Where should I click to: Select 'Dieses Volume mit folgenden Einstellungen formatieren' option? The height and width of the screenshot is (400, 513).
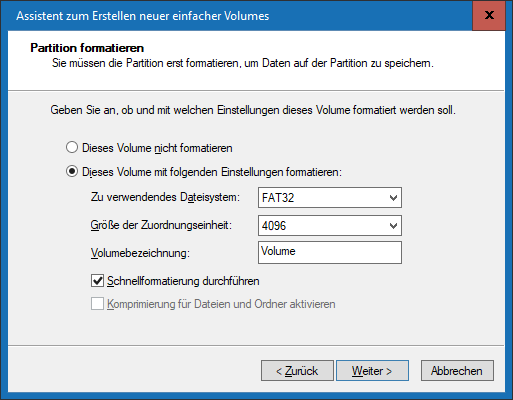[72, 172]
